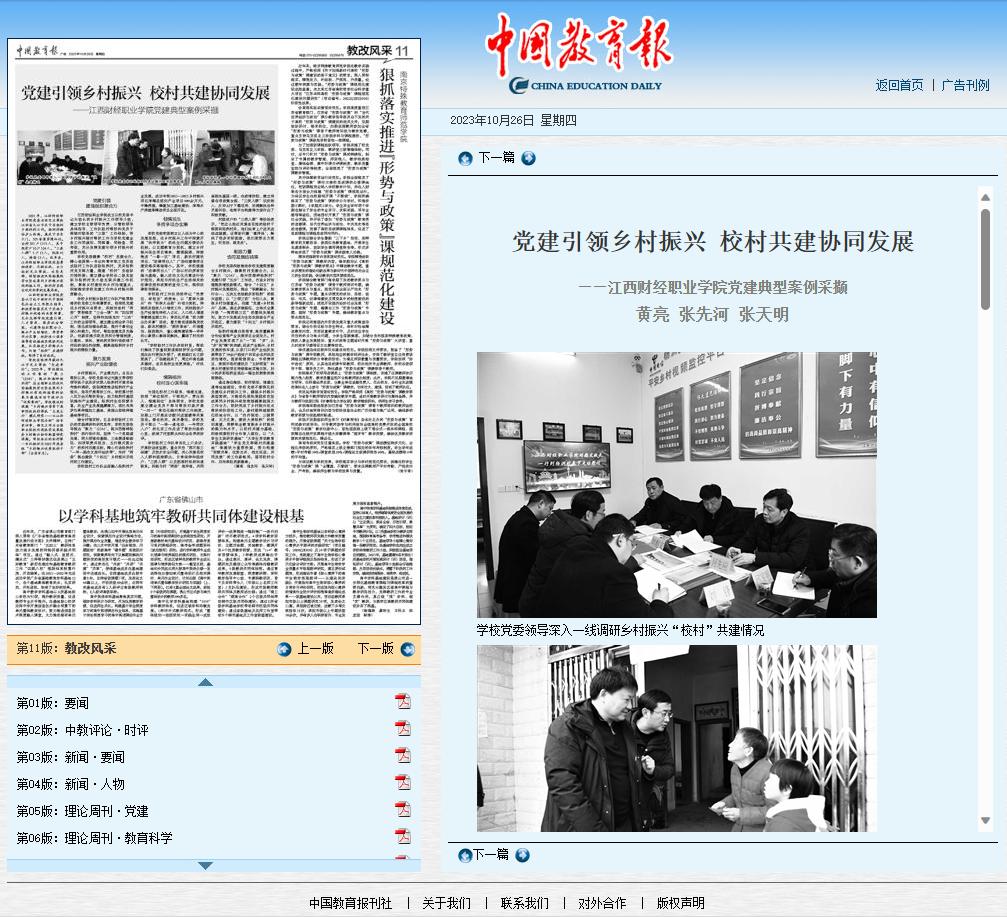Image resolution: width=1007 pixels, height=917 pixels.
Task: Click the left arrow icon before 下一篇 below the article
Action: (465, 855)
